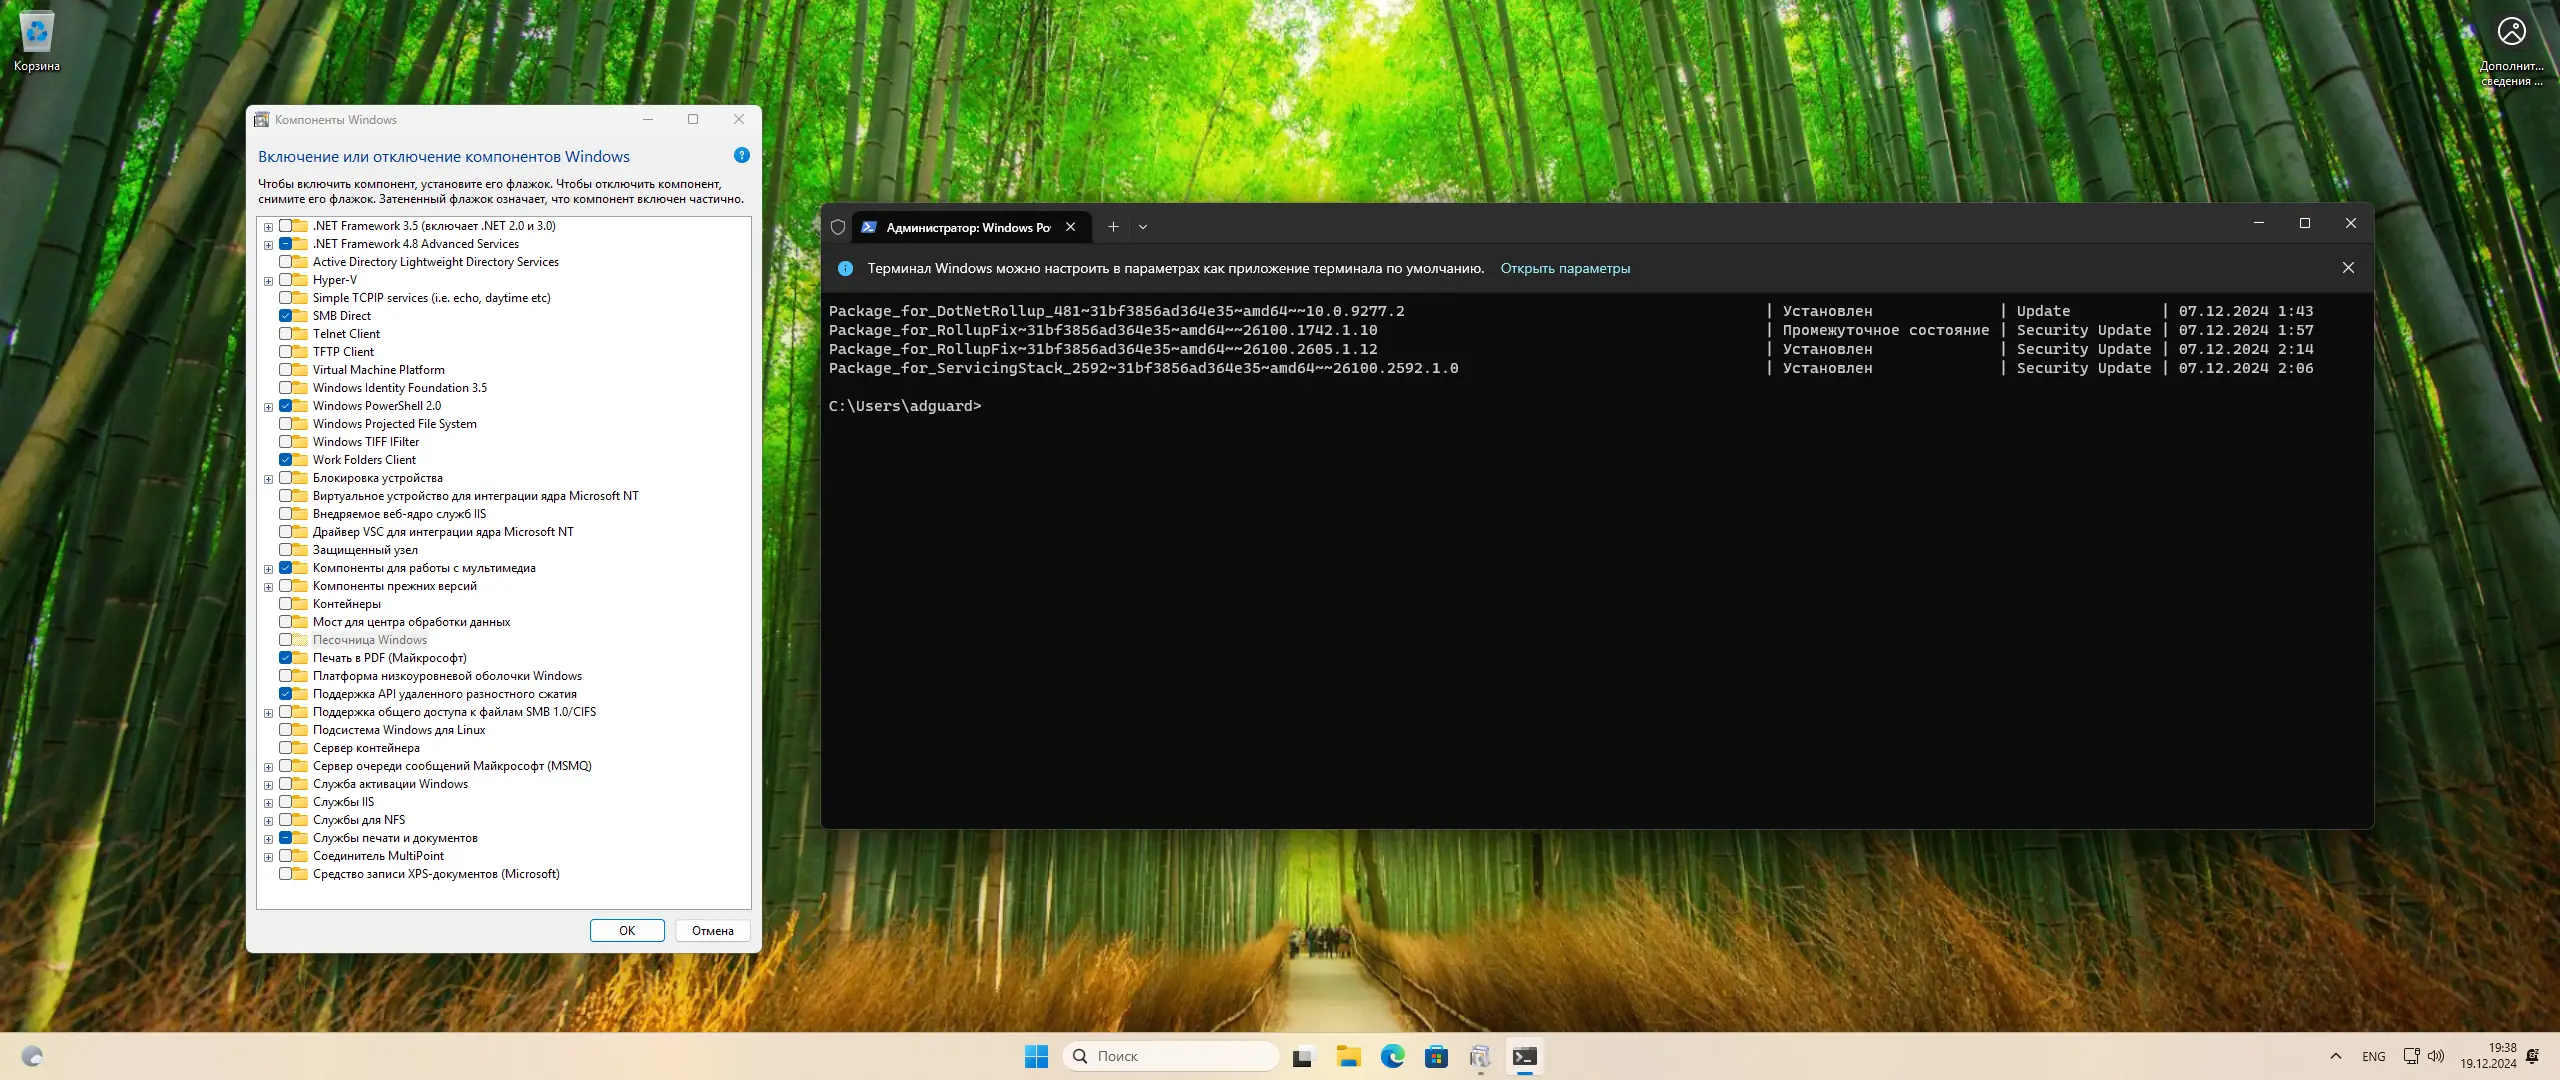Open the Terminal profile dropdown arrow
Image resolution: width=2560 pixels, height=1080 pixels.
(1143, 227)
